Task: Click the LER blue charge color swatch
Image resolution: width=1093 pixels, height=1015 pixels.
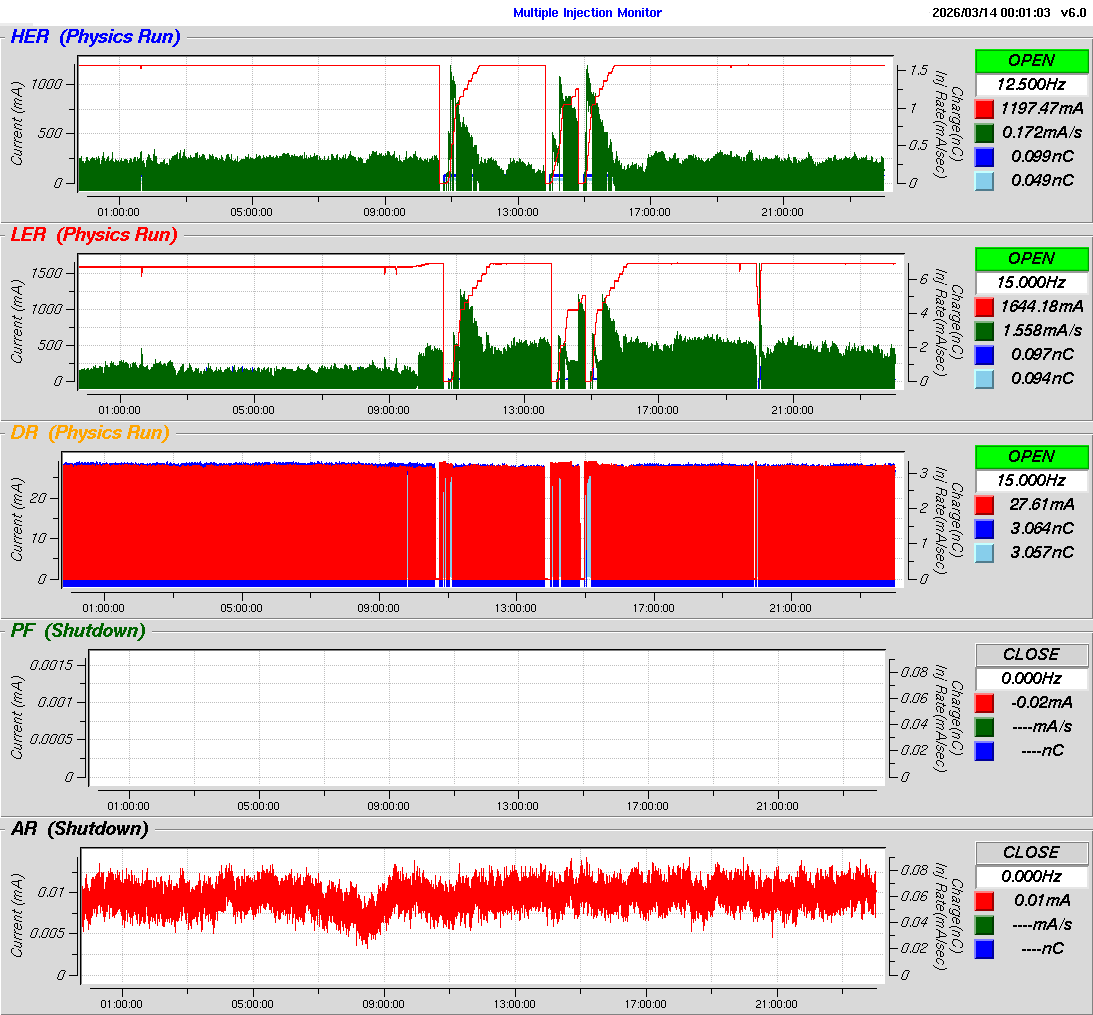Action: (x=984, y=354)
